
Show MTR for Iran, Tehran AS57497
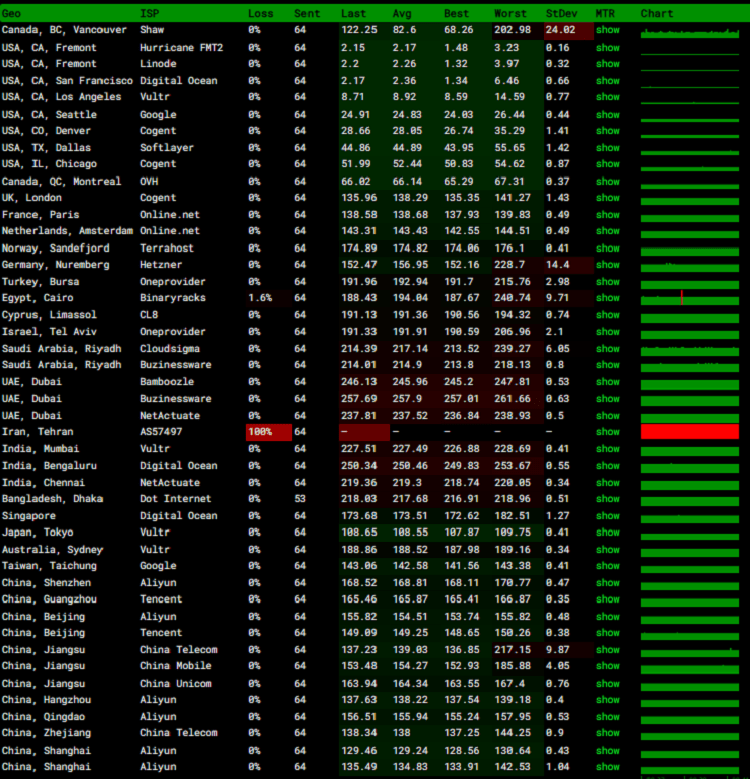(x=607, y=432)
